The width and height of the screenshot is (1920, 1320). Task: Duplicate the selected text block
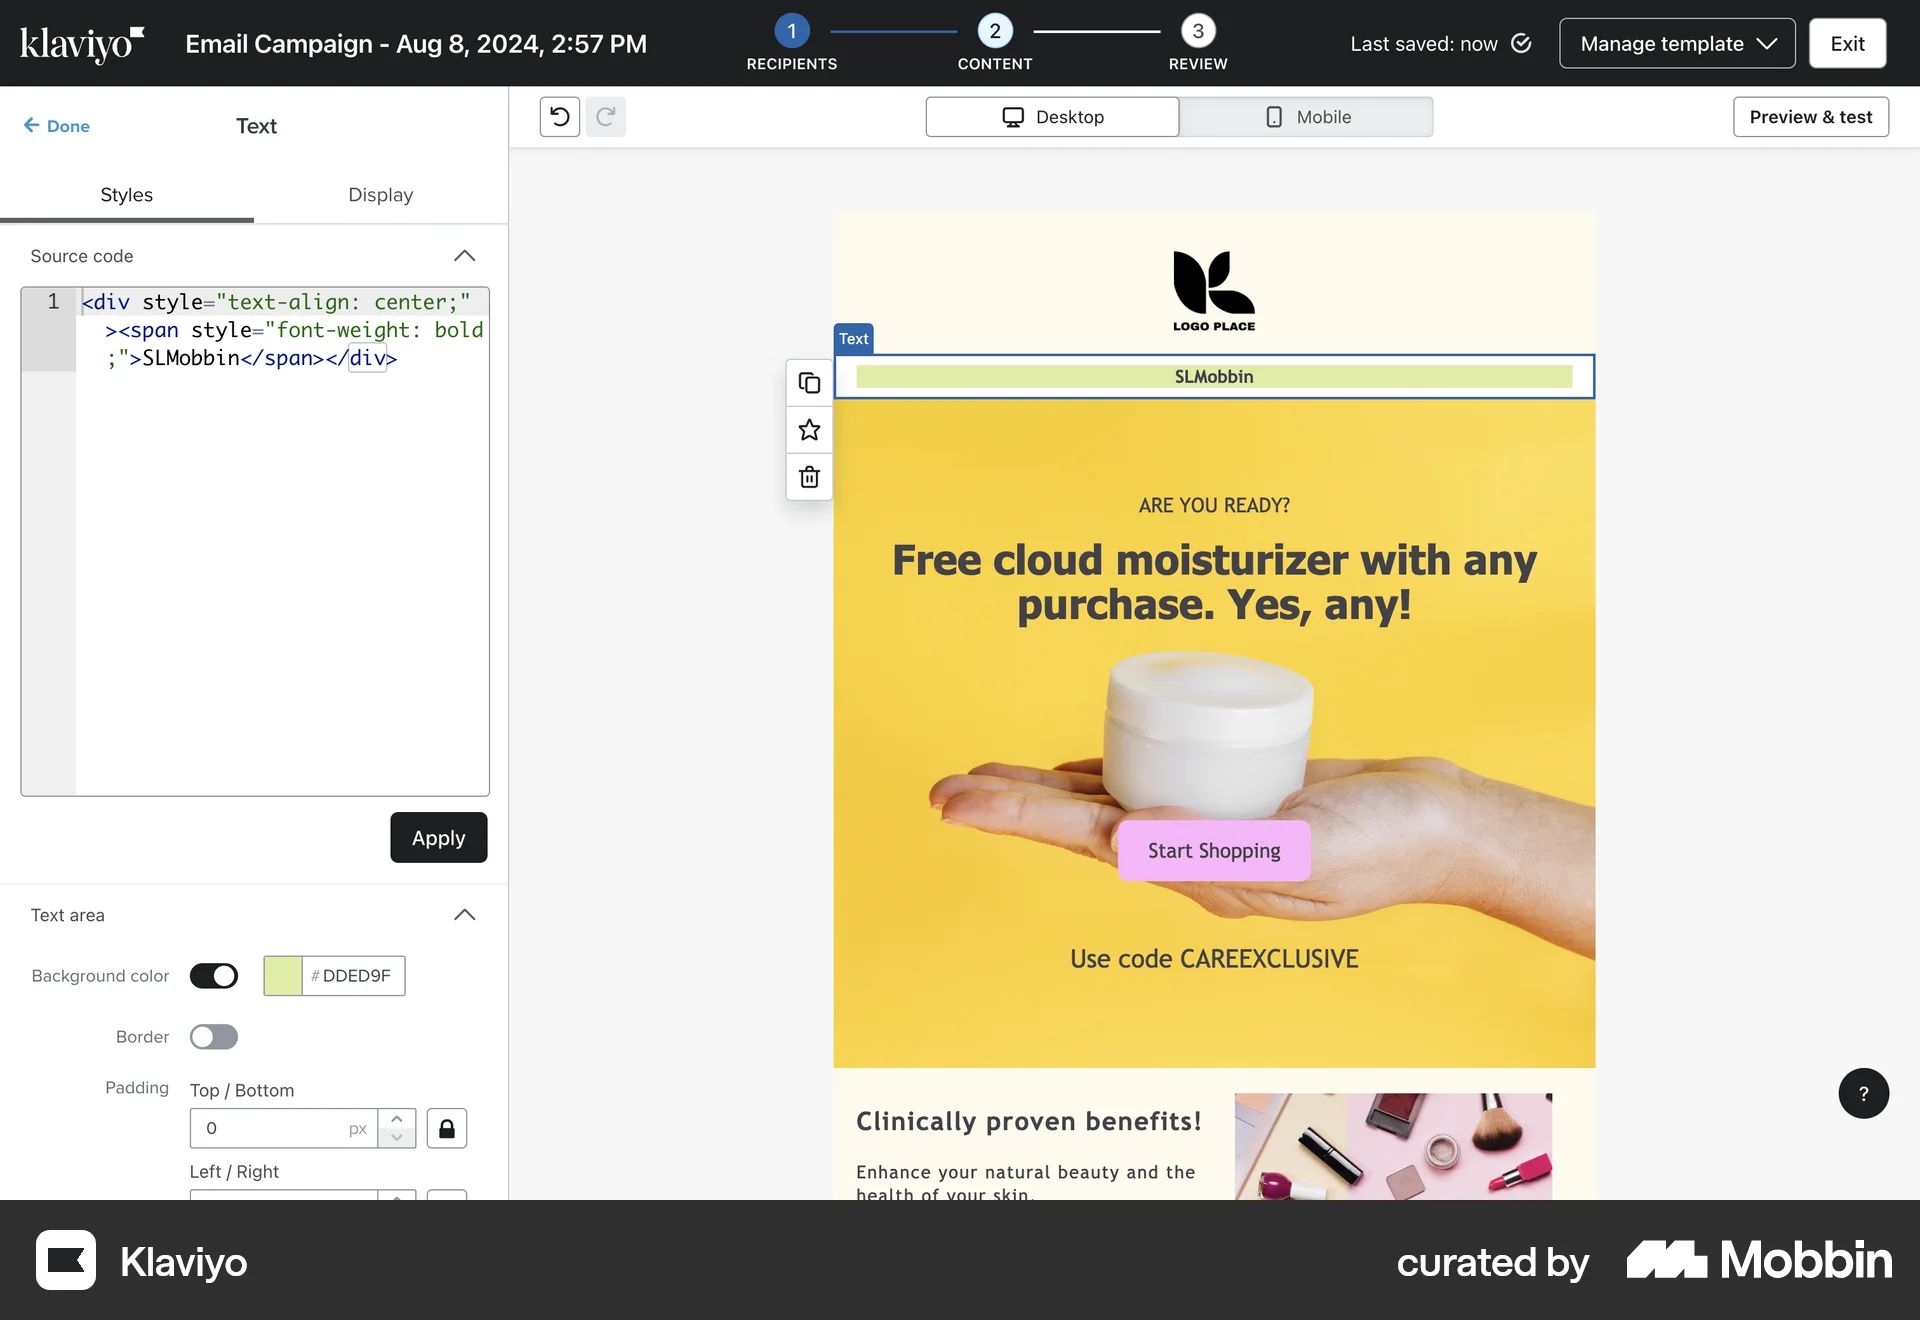[x=808, y=383]
